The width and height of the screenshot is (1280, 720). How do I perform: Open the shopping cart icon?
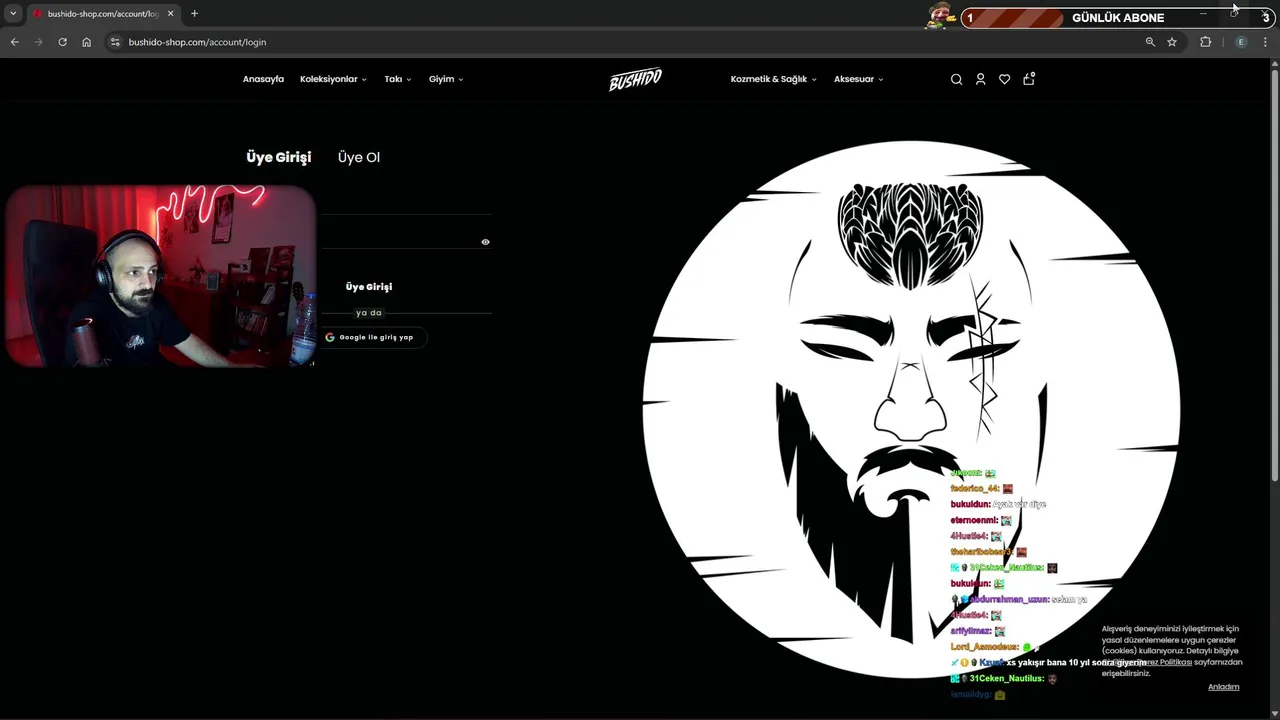click(x=1029, y=78)
